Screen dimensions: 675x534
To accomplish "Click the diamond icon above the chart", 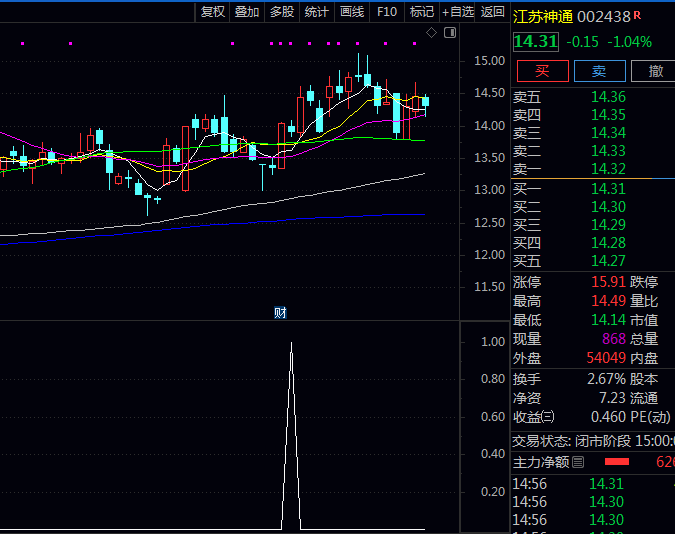I will click(x=431, y=33).
